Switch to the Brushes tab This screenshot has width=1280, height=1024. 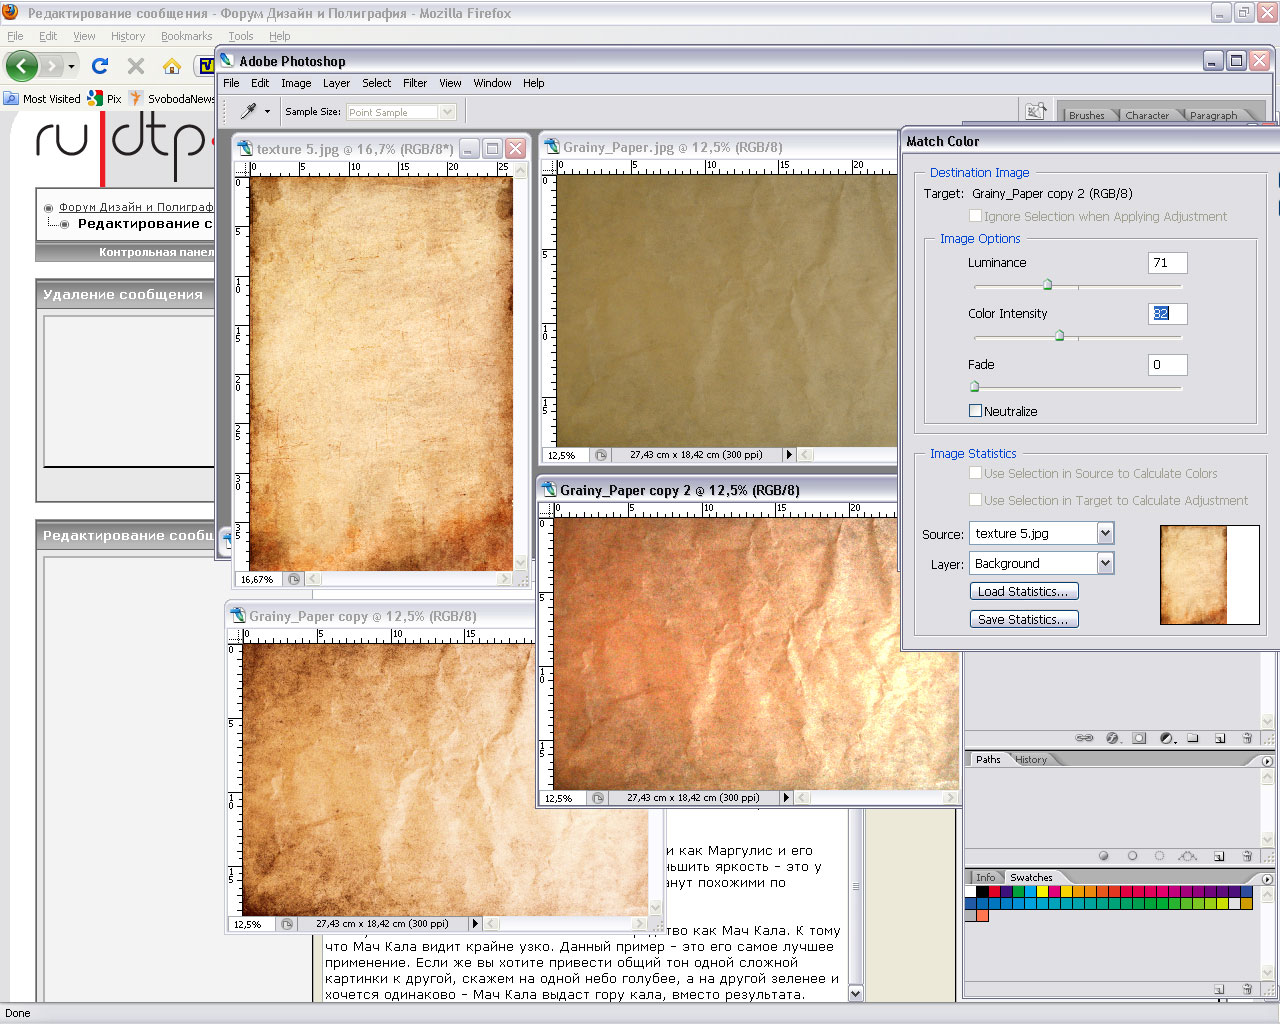click(x=1086, y=115)
